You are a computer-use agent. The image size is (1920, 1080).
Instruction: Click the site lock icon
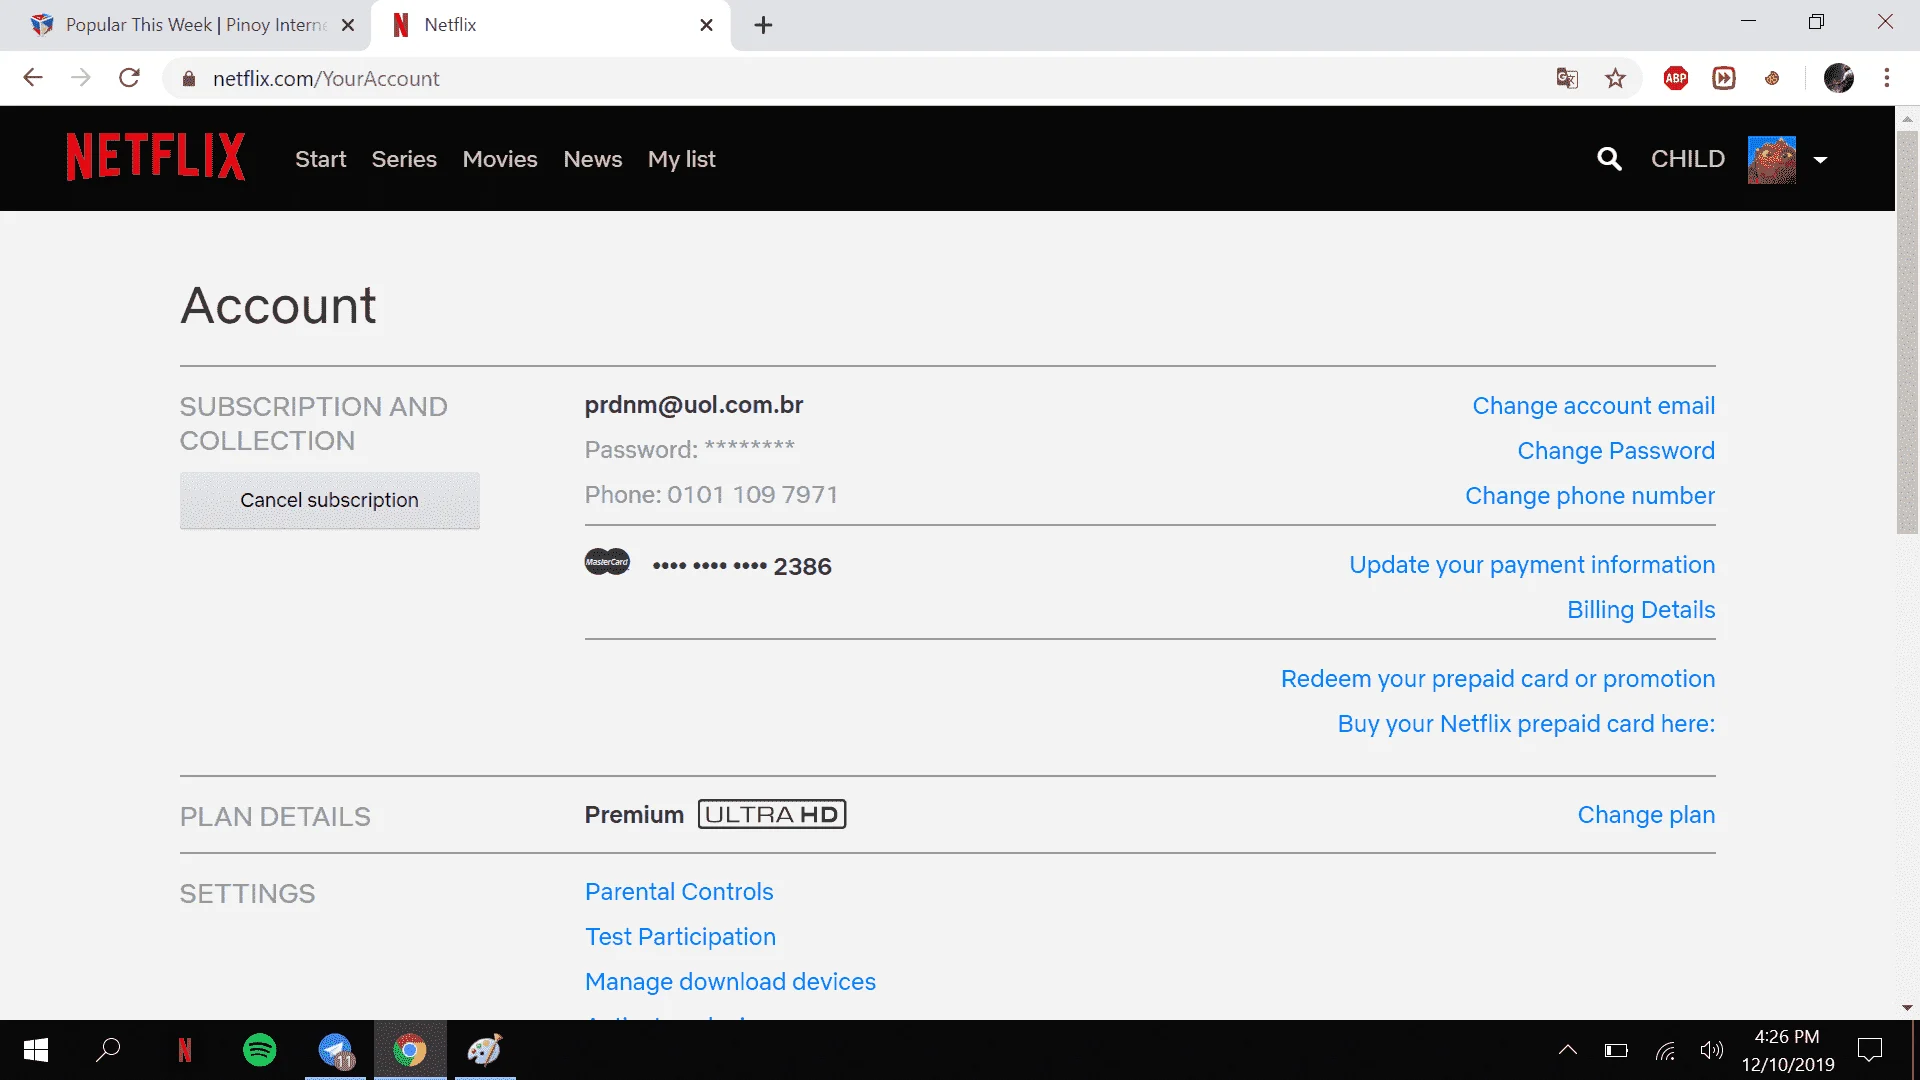pyautogui.click(x=188, y=79)
